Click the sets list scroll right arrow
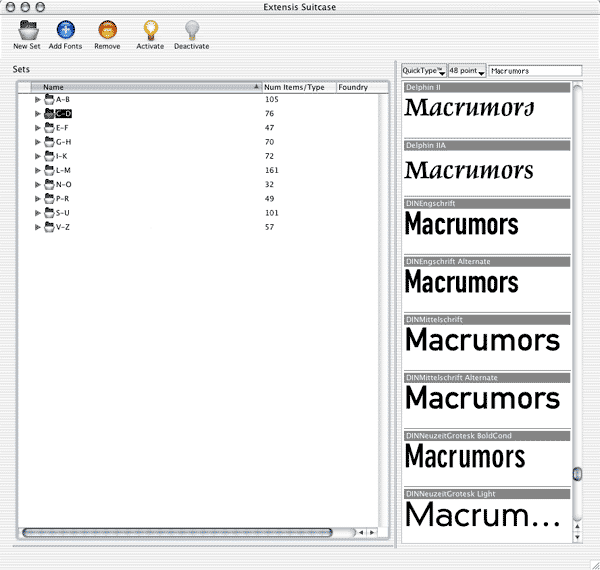Viewport: 600px width, 570px height. point(372,533)
